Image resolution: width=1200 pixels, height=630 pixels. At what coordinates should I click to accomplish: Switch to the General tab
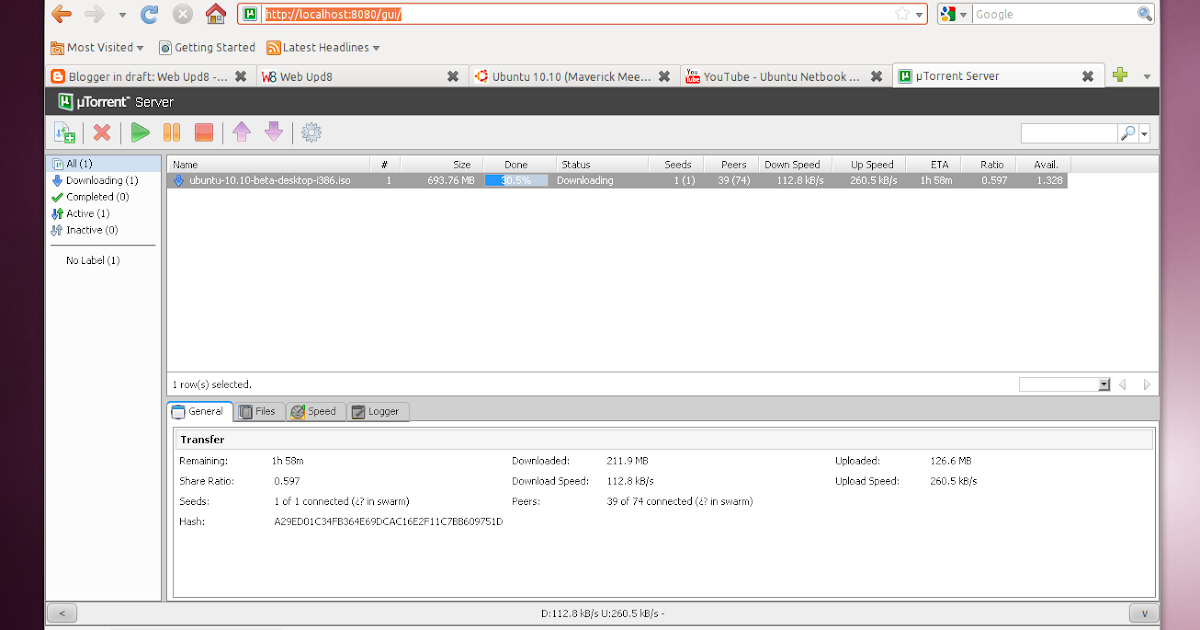click(199, 411)
